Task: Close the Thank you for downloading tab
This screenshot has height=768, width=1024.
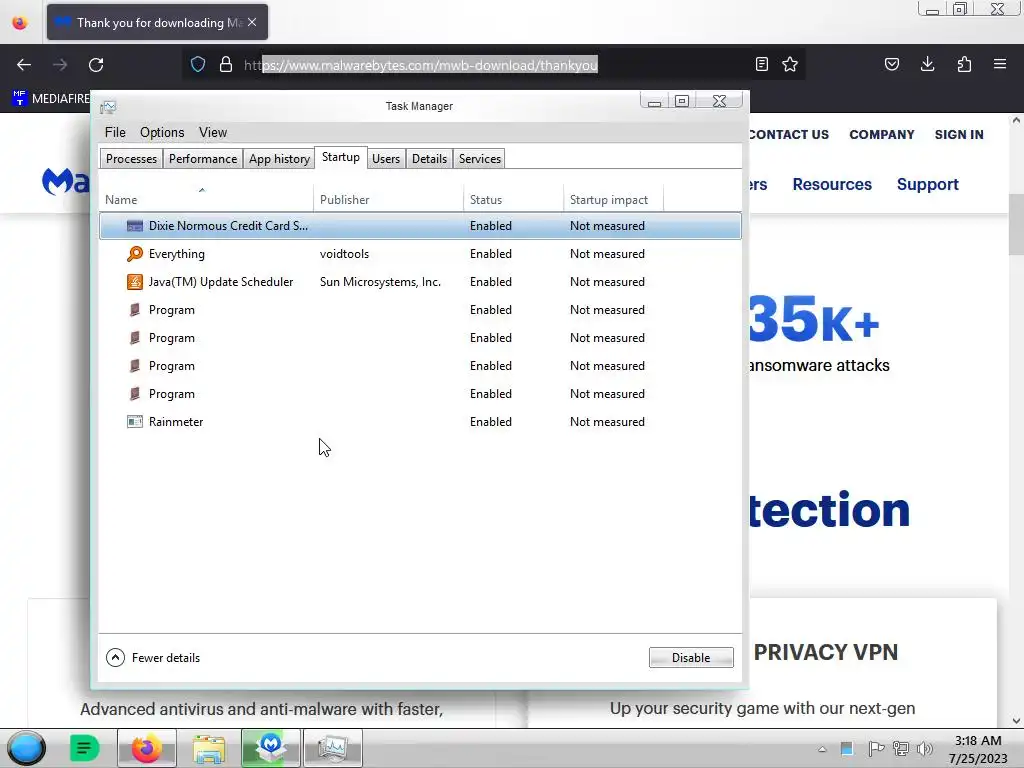Action: click(x=252, y=22)
